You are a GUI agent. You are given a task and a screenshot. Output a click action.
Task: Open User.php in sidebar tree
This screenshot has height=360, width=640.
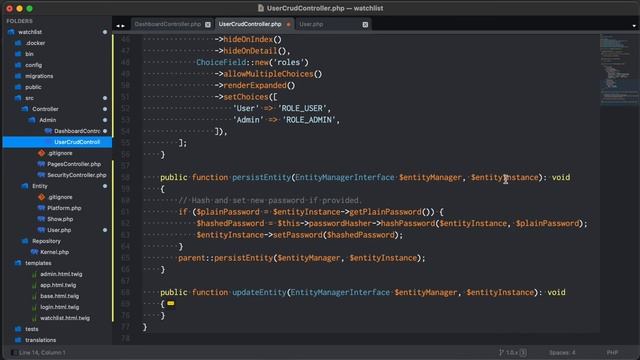tap(59, 230)
